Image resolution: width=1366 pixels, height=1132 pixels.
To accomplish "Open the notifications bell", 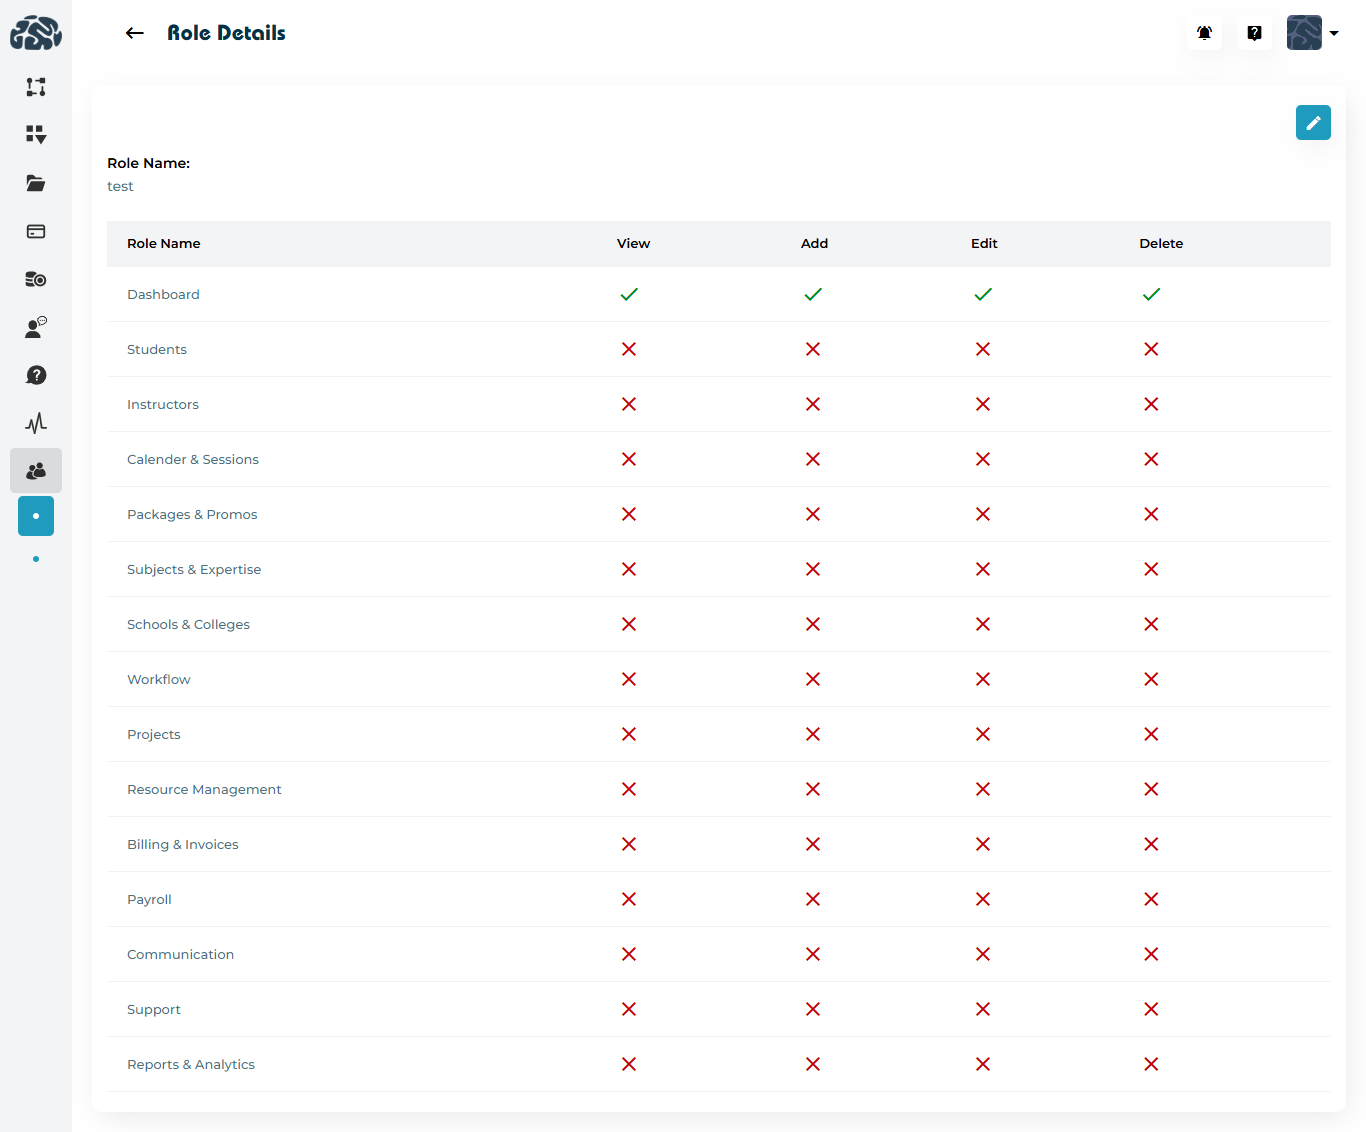I will click(1204, 33).
